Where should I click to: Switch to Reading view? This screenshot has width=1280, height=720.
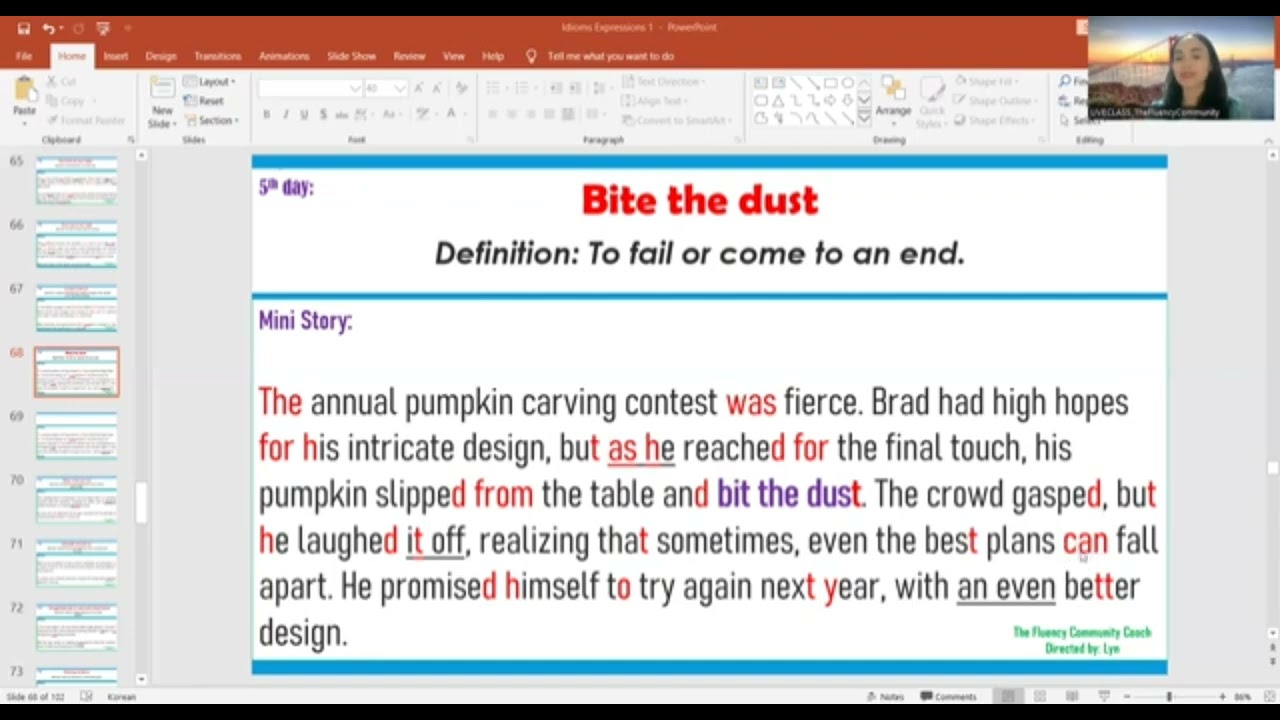point(1072,696)
